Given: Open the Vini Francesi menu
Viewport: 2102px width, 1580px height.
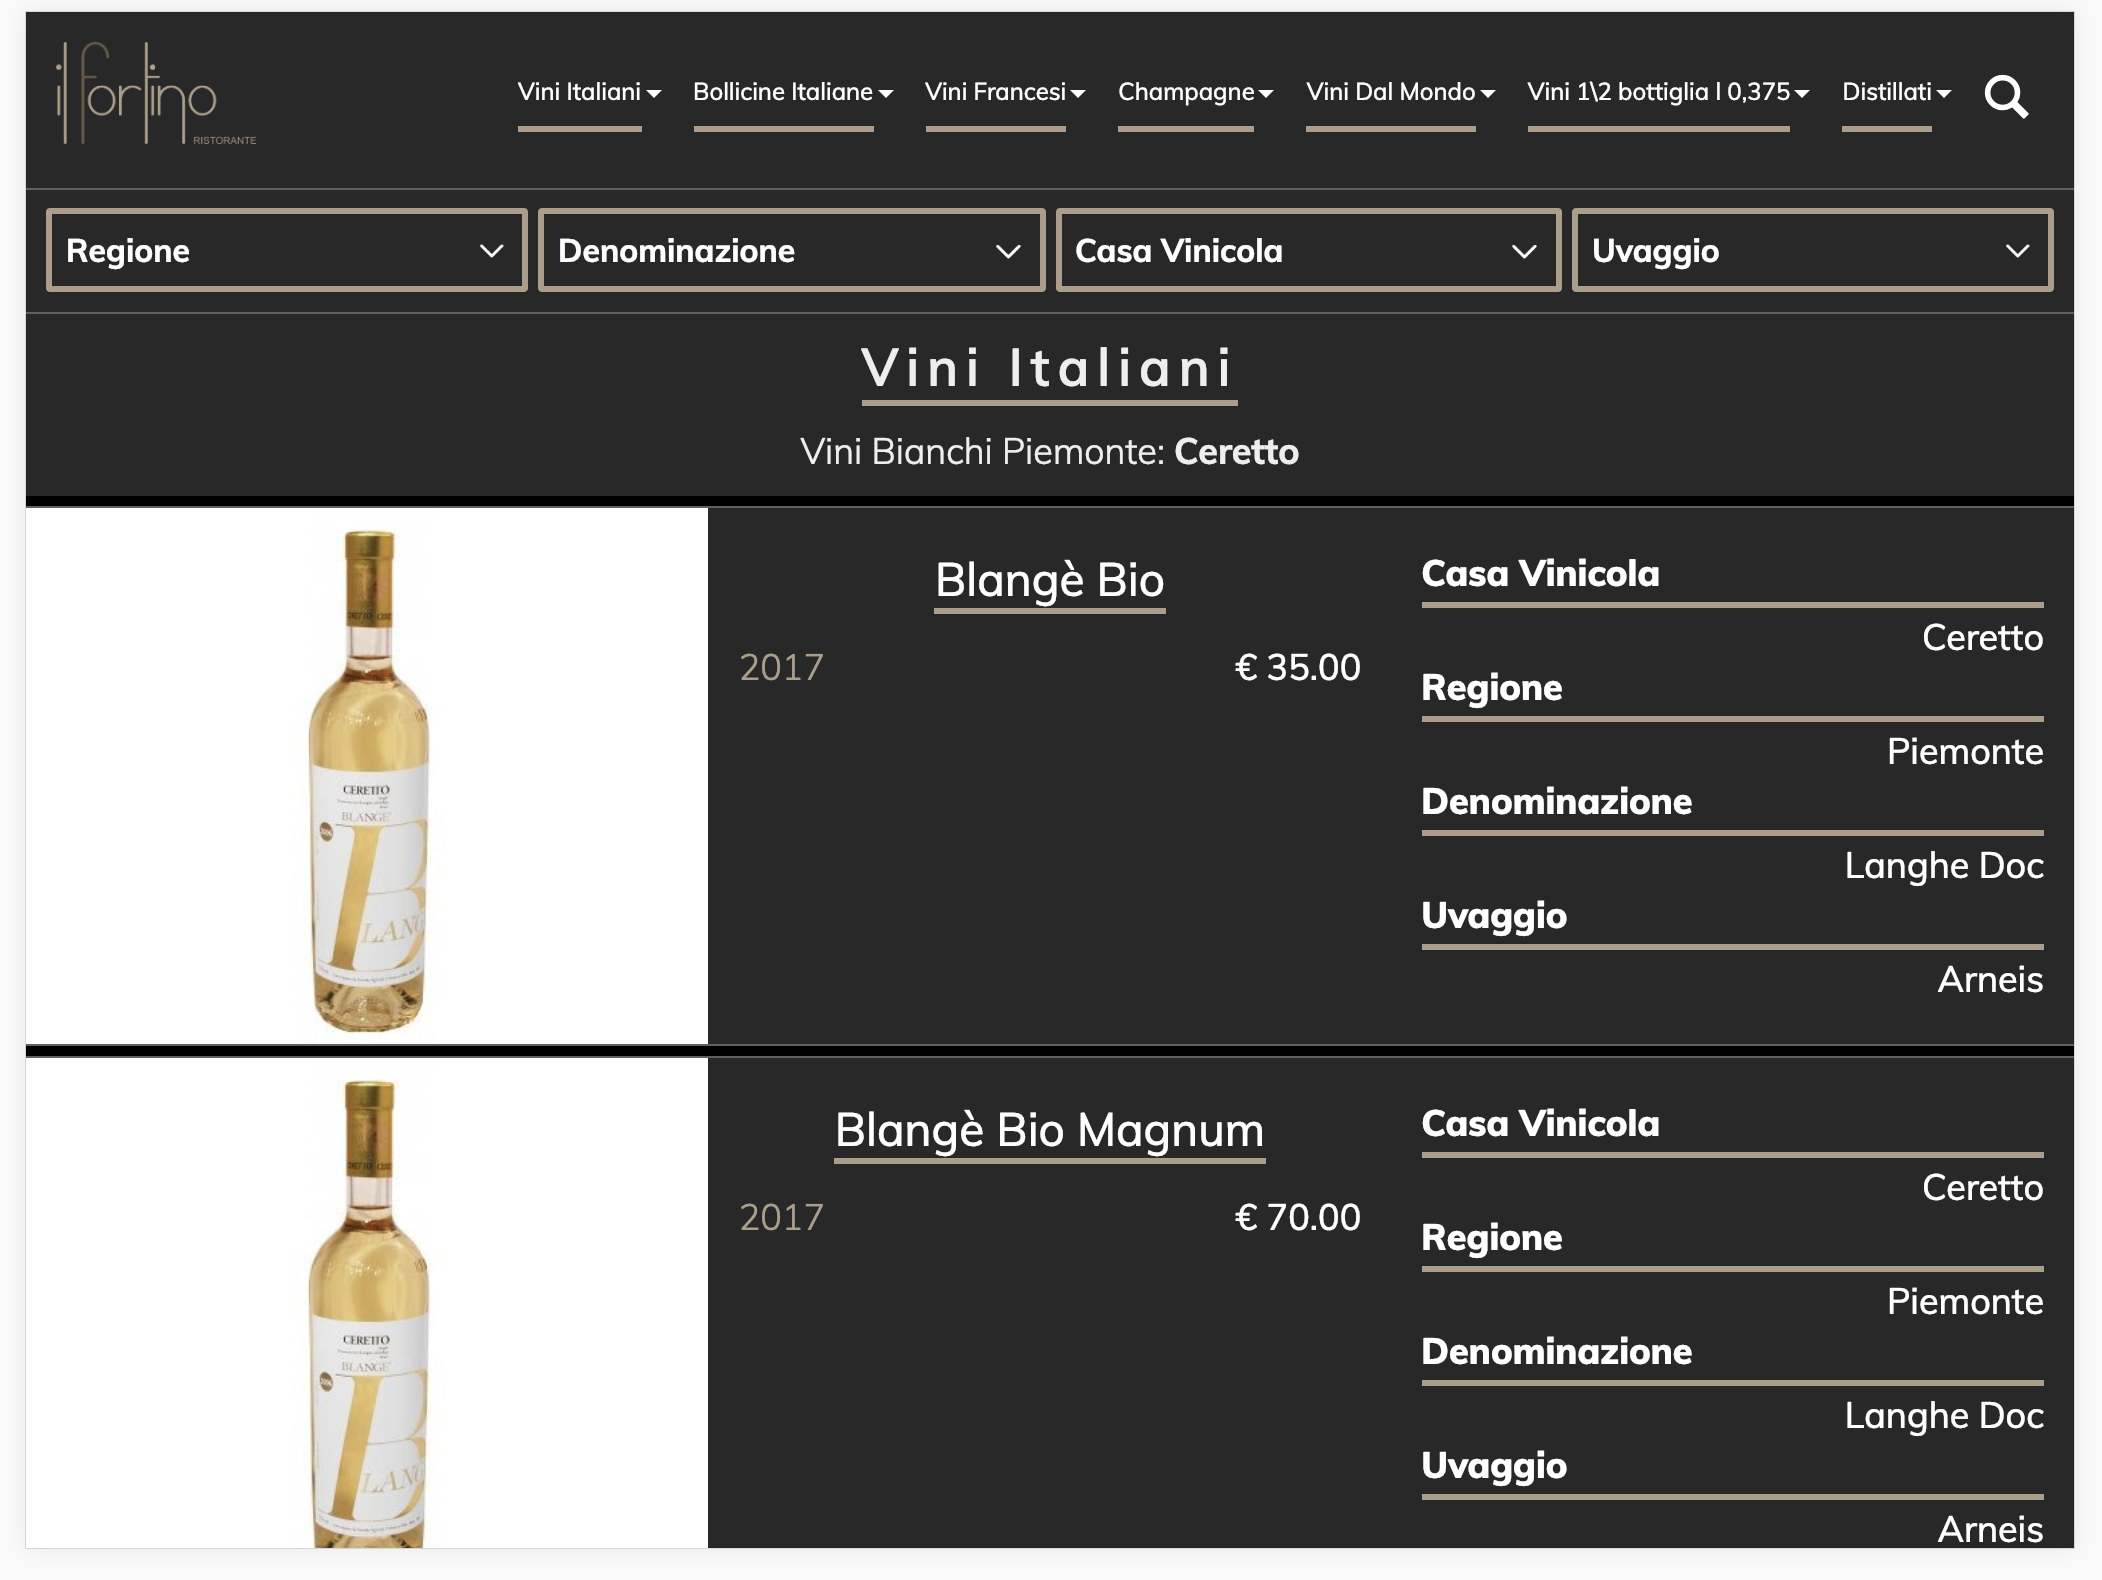Looking at the screenshot, I should (1005, 92).
